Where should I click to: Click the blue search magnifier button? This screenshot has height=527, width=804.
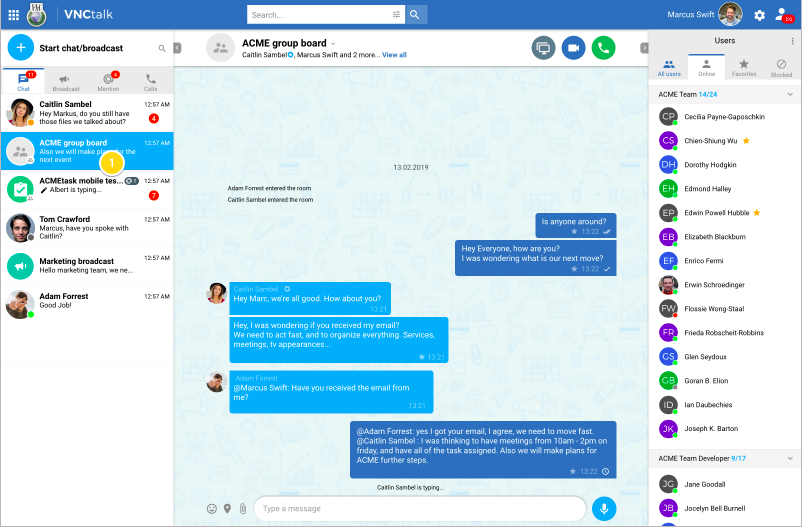click(415, 15)
